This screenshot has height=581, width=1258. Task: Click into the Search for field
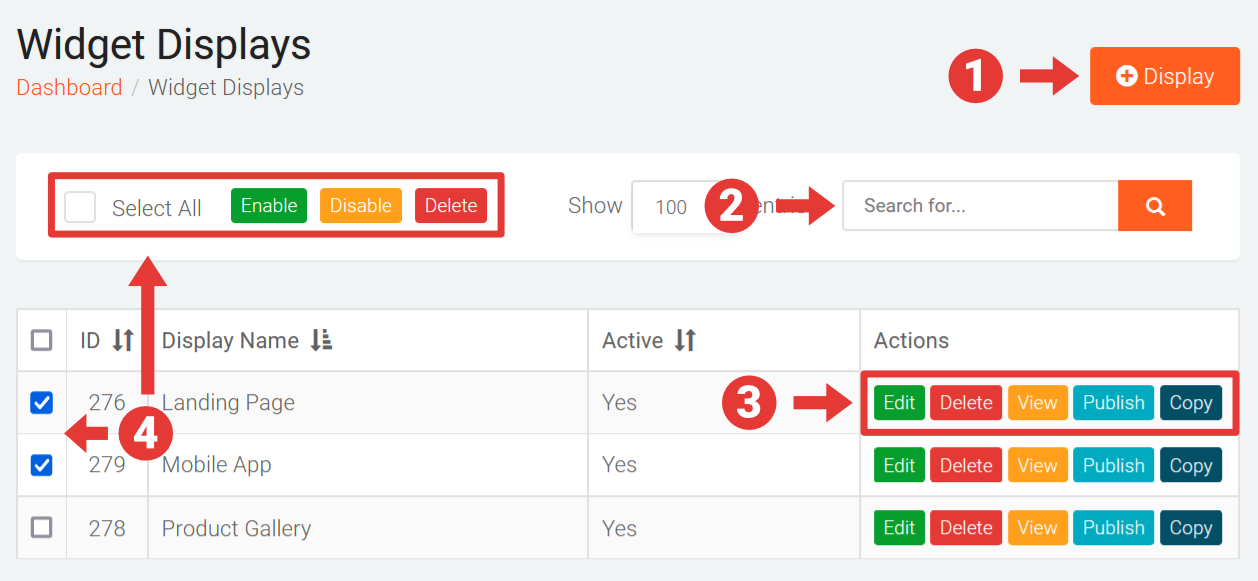[980, 206]
